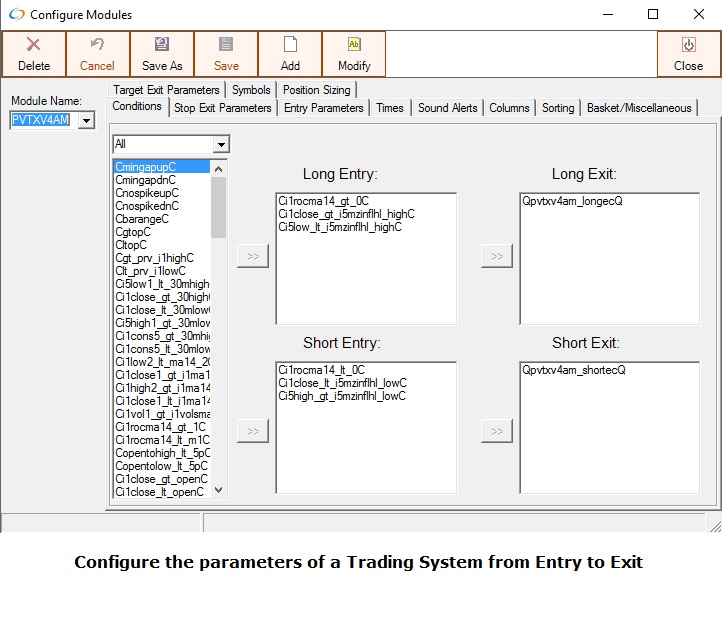Screen dimensions: 722x623
Task: Open the Entry Parameters tab
Action: coord(323,108)
